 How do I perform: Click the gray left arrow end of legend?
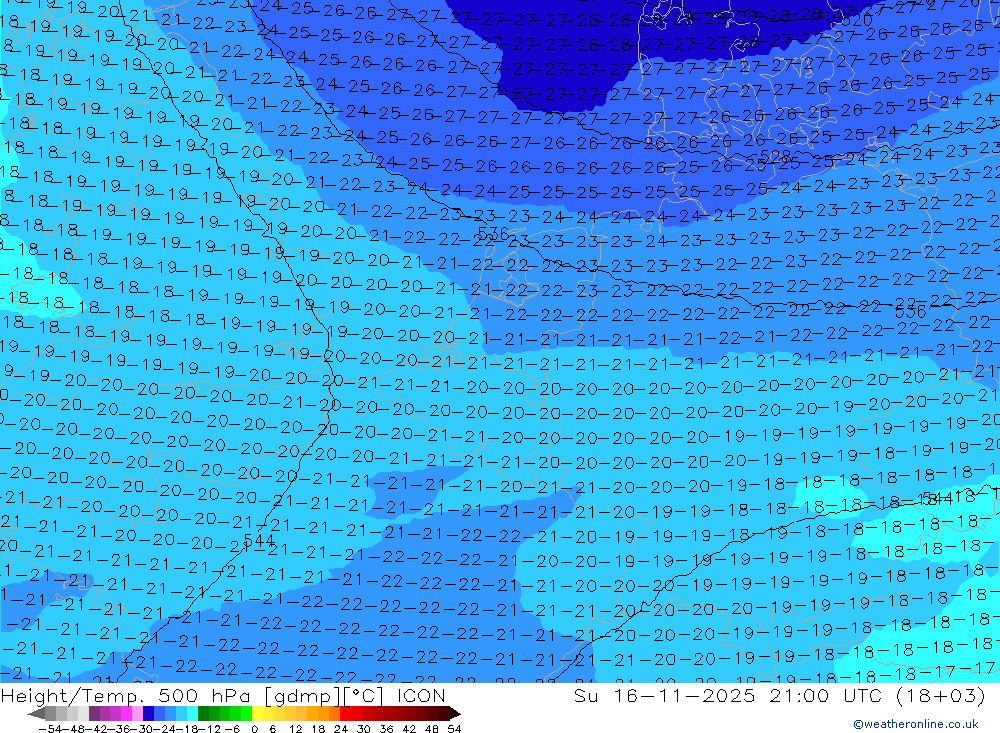click(36, 713)
